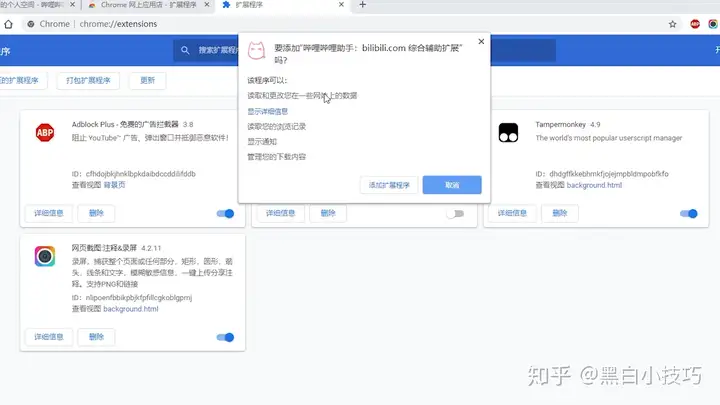Click 删除 on the Adblock Plus card
Screen dimensions: 720x405
coord(96,213)
